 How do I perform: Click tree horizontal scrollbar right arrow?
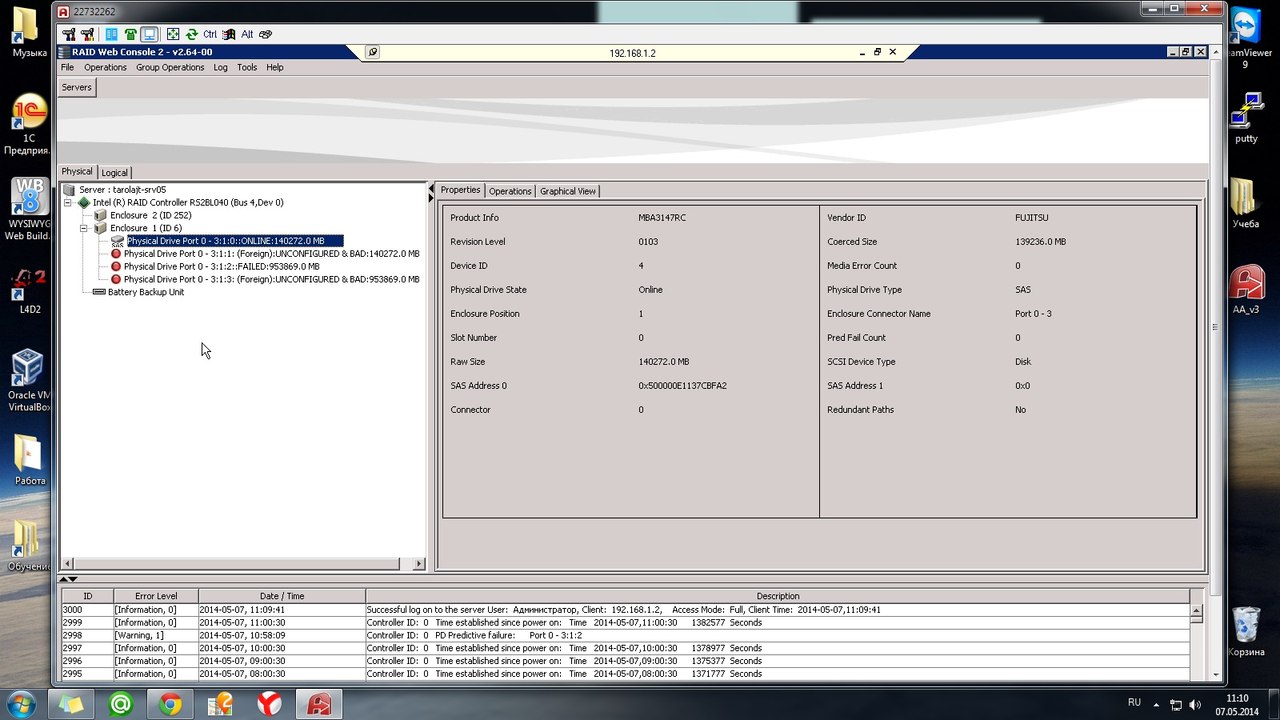[420, 564]
